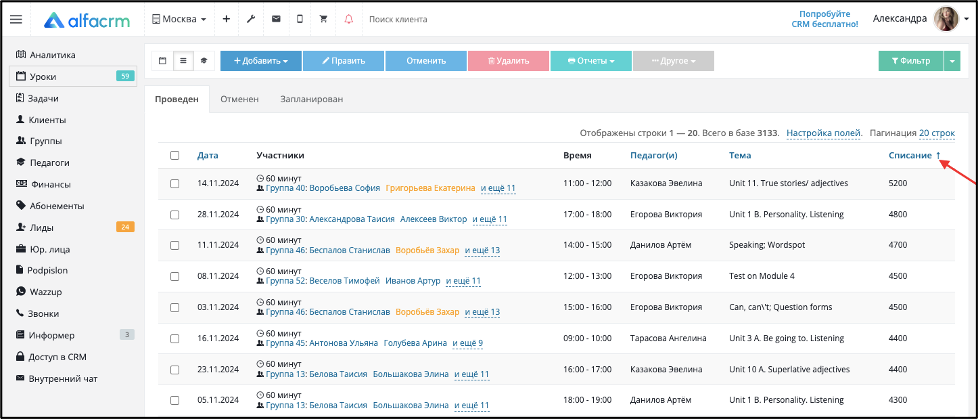
Task: Click the red Удалить button
Action: click(x=508, y=61)
